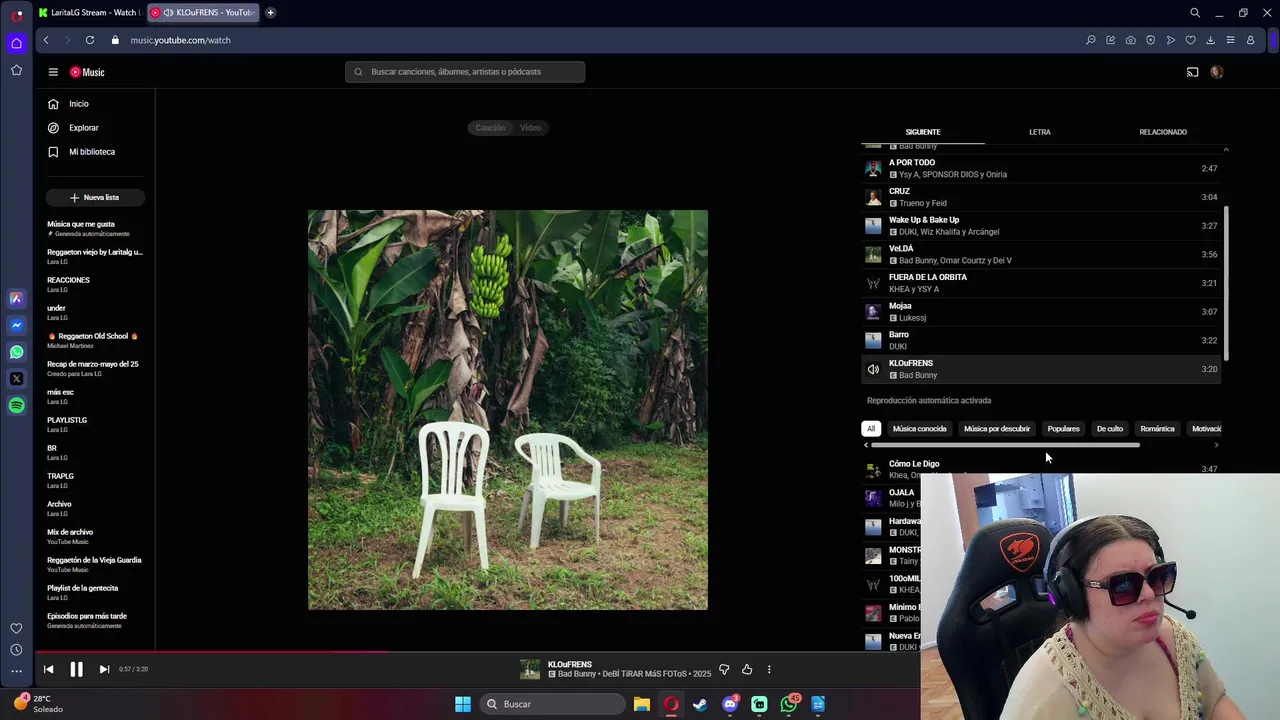Screen dimensions: 1280x720
Task: Create a playlist with Nueva lista button
Action: click(x=95, y=198)
